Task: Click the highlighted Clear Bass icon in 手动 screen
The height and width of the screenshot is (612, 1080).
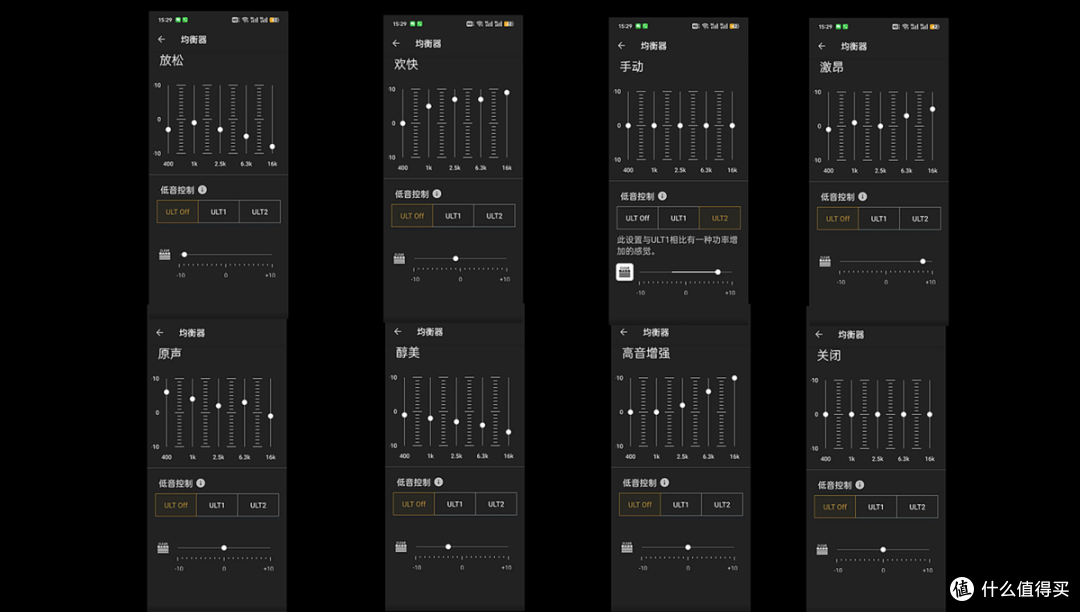Action: click(x=625, y=272)
